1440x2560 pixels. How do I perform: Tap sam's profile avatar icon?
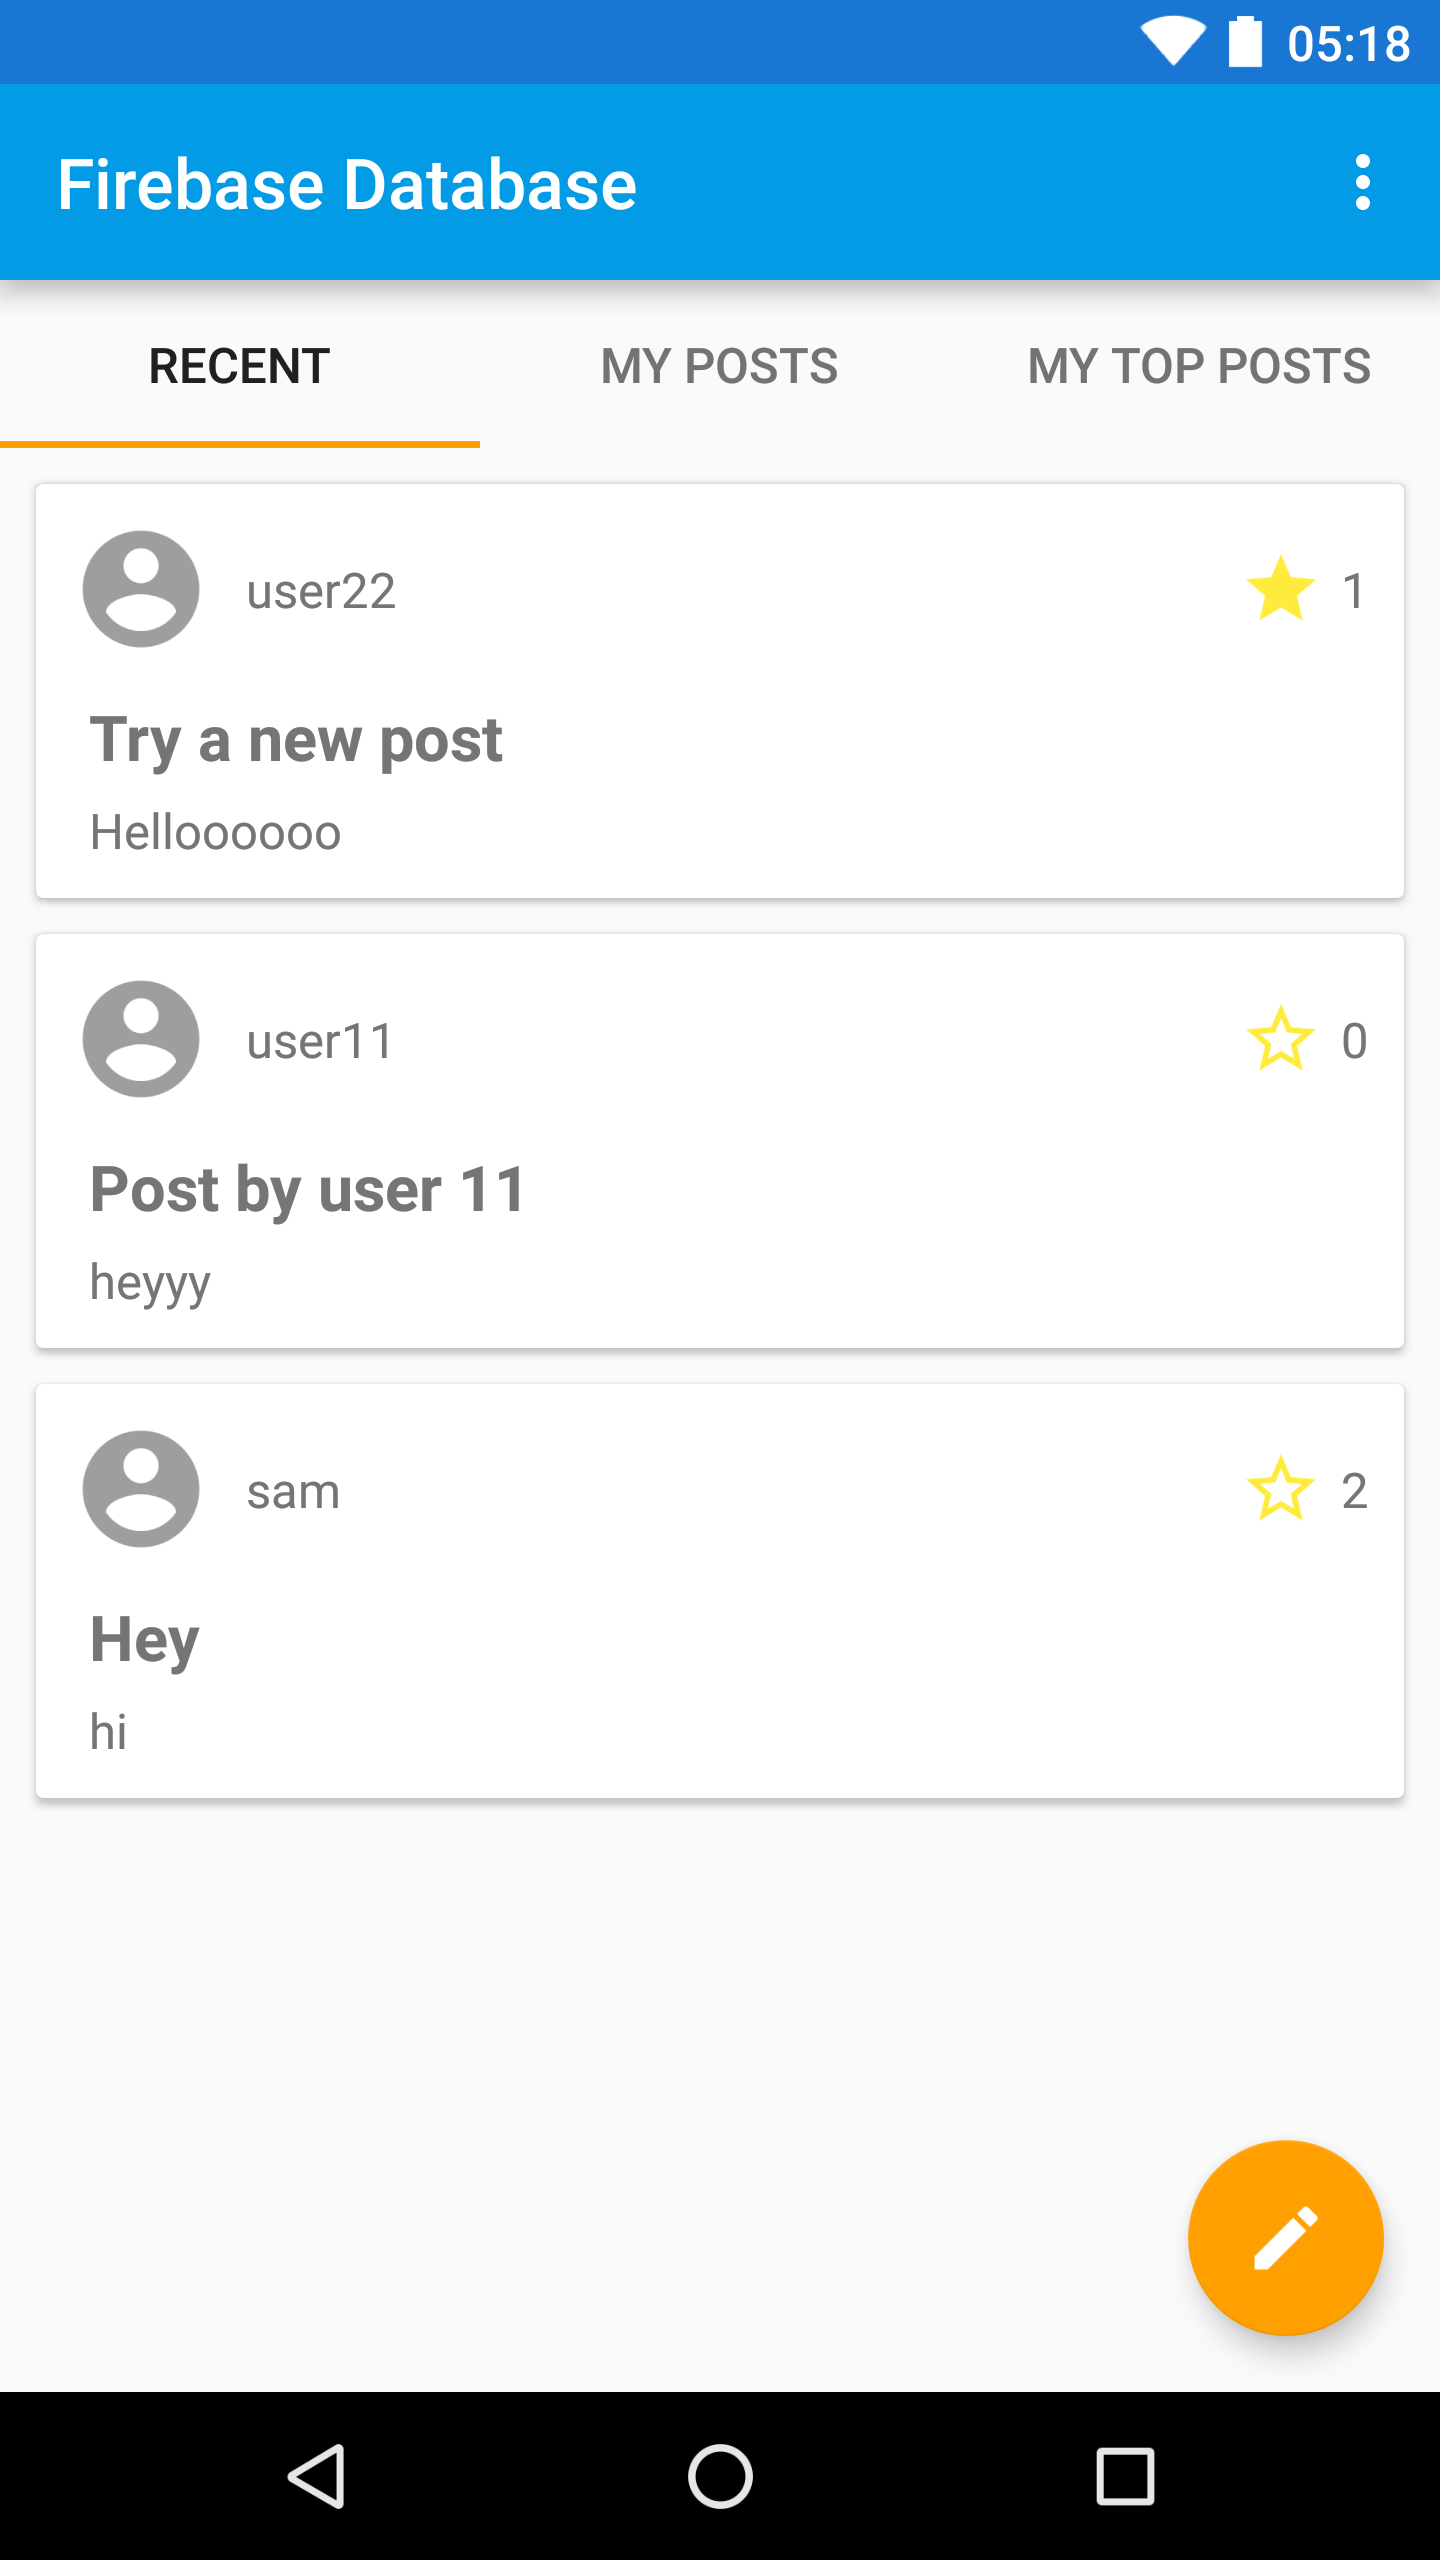[x=141, y=1489]
